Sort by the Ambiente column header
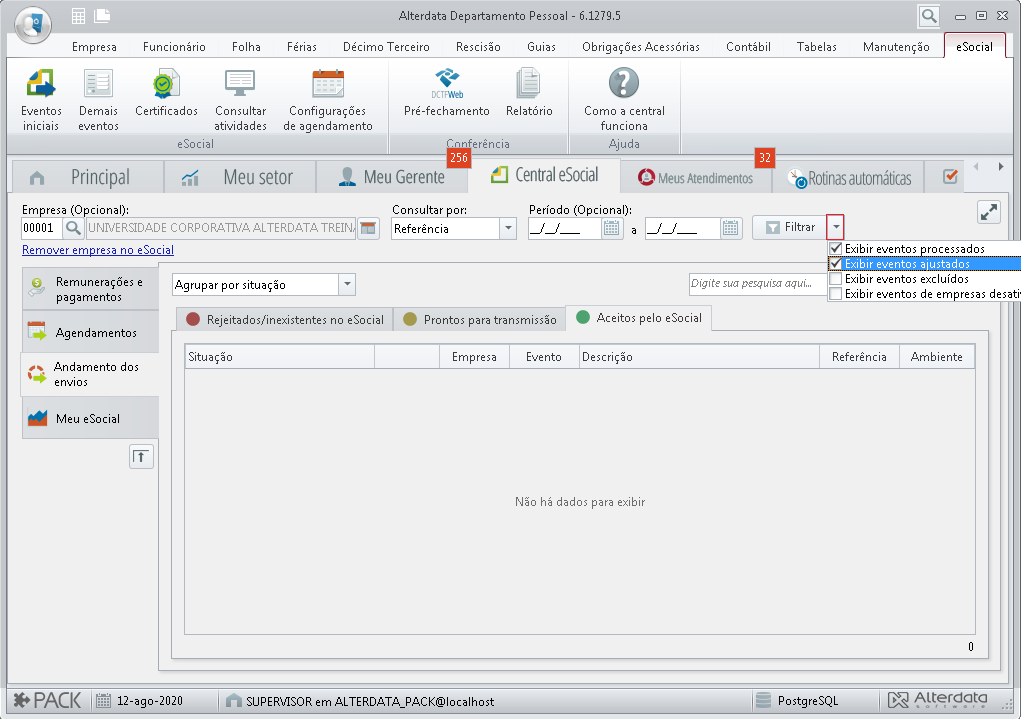The height and width of the screenshot is (719, 1021). tap(936, 357)
